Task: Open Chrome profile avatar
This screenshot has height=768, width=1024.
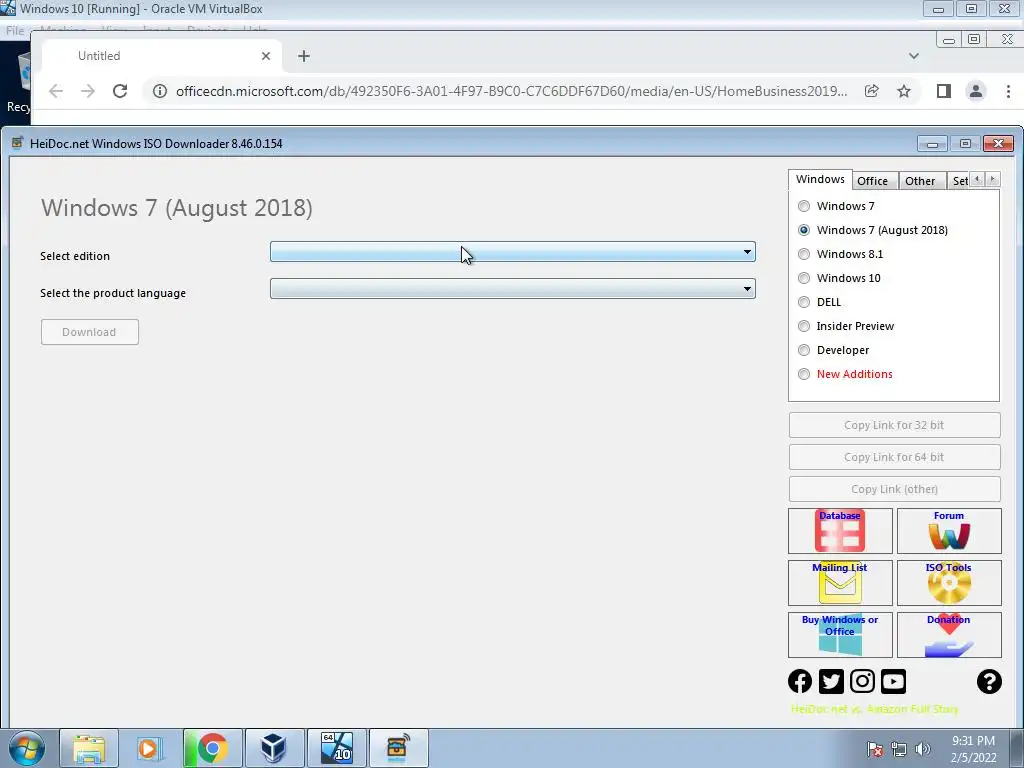Action: click(976, 91)
